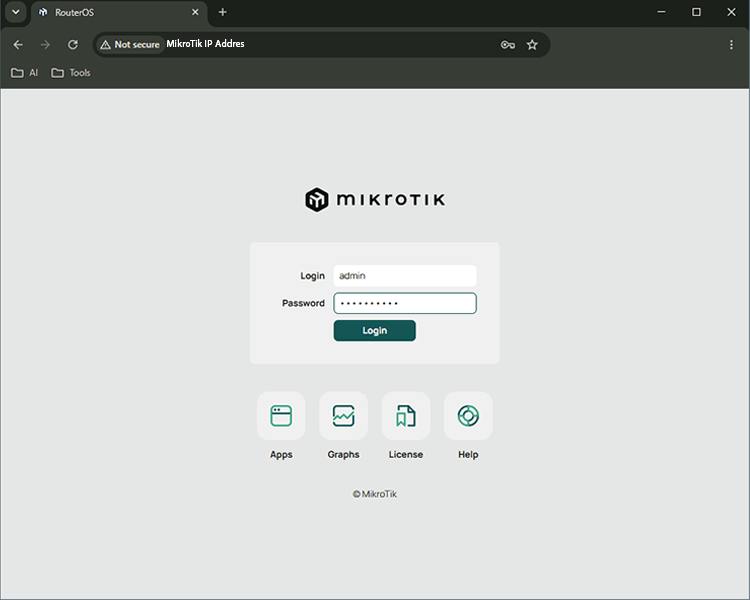
Task: Bookmark this page with star icon
Action: (532, 44)
